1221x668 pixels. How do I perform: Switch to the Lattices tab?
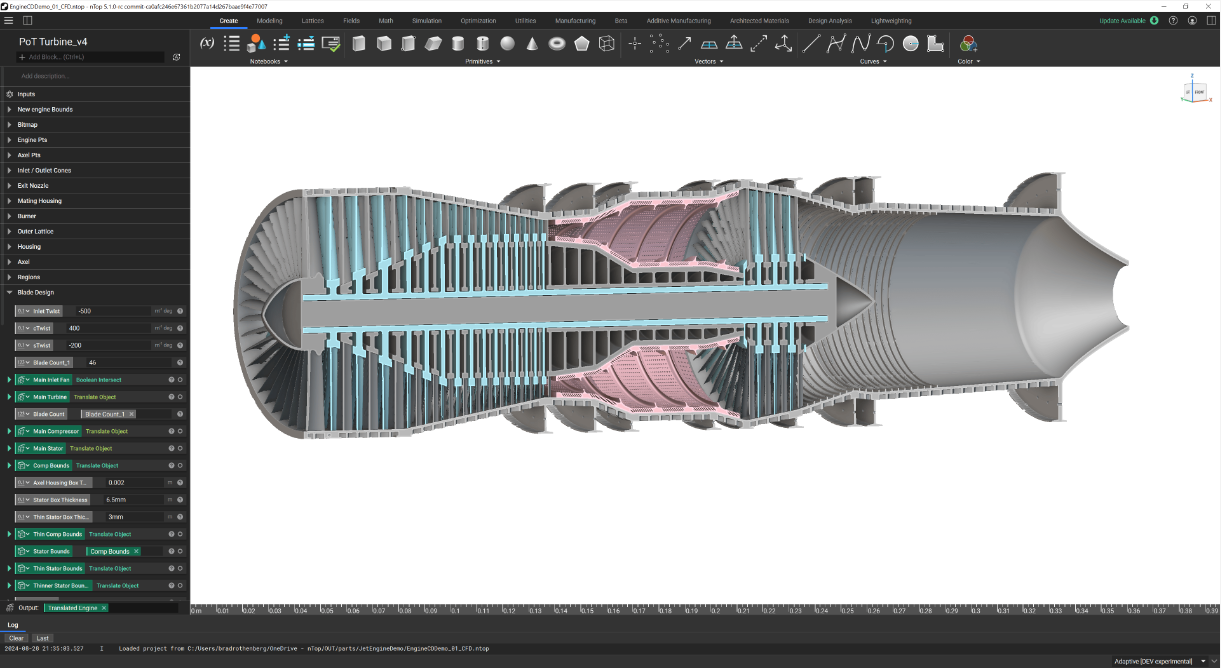(312, 20)
